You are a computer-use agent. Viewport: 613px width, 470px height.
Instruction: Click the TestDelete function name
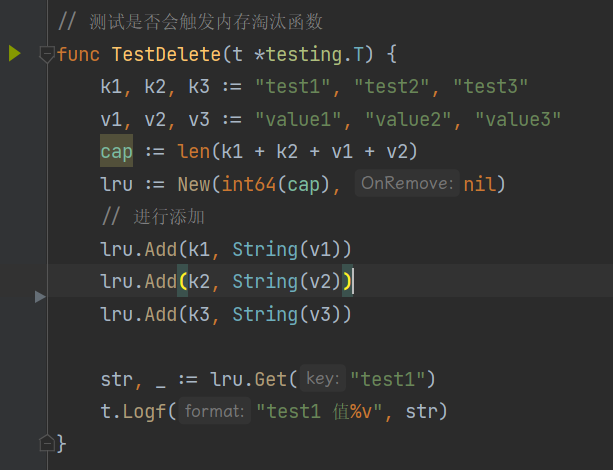pos(159,53)
